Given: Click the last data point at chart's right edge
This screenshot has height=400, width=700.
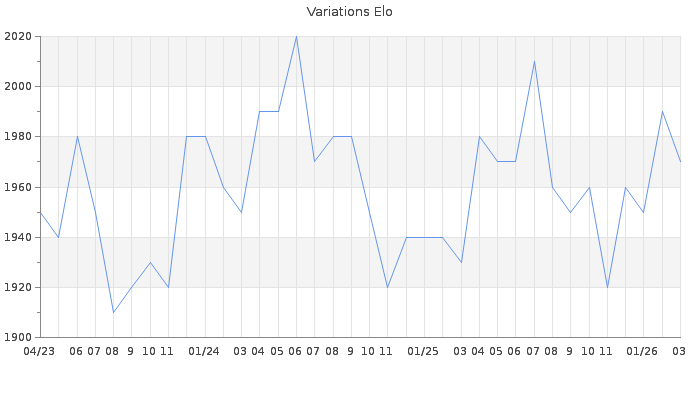Looking at the screenshot, I should pyautogui.click(x=680, y=162).
